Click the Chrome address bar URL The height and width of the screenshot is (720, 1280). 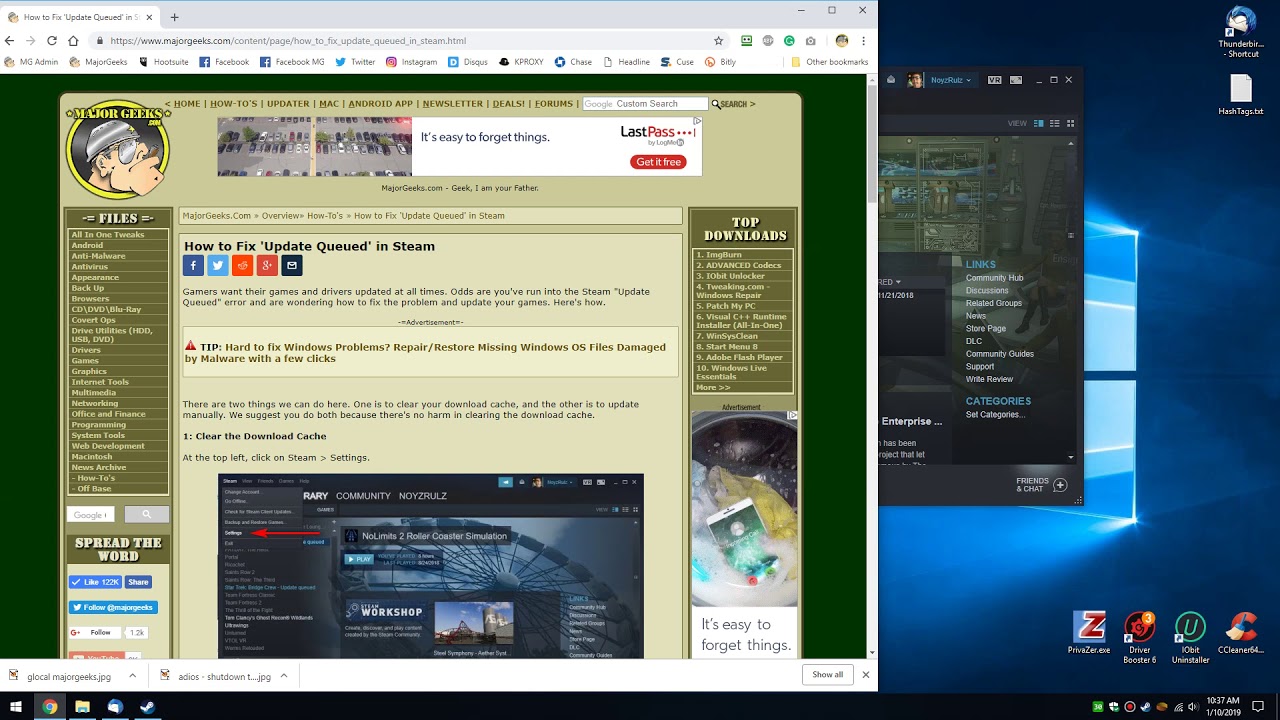pyautogui.click(x=288, y=41)
